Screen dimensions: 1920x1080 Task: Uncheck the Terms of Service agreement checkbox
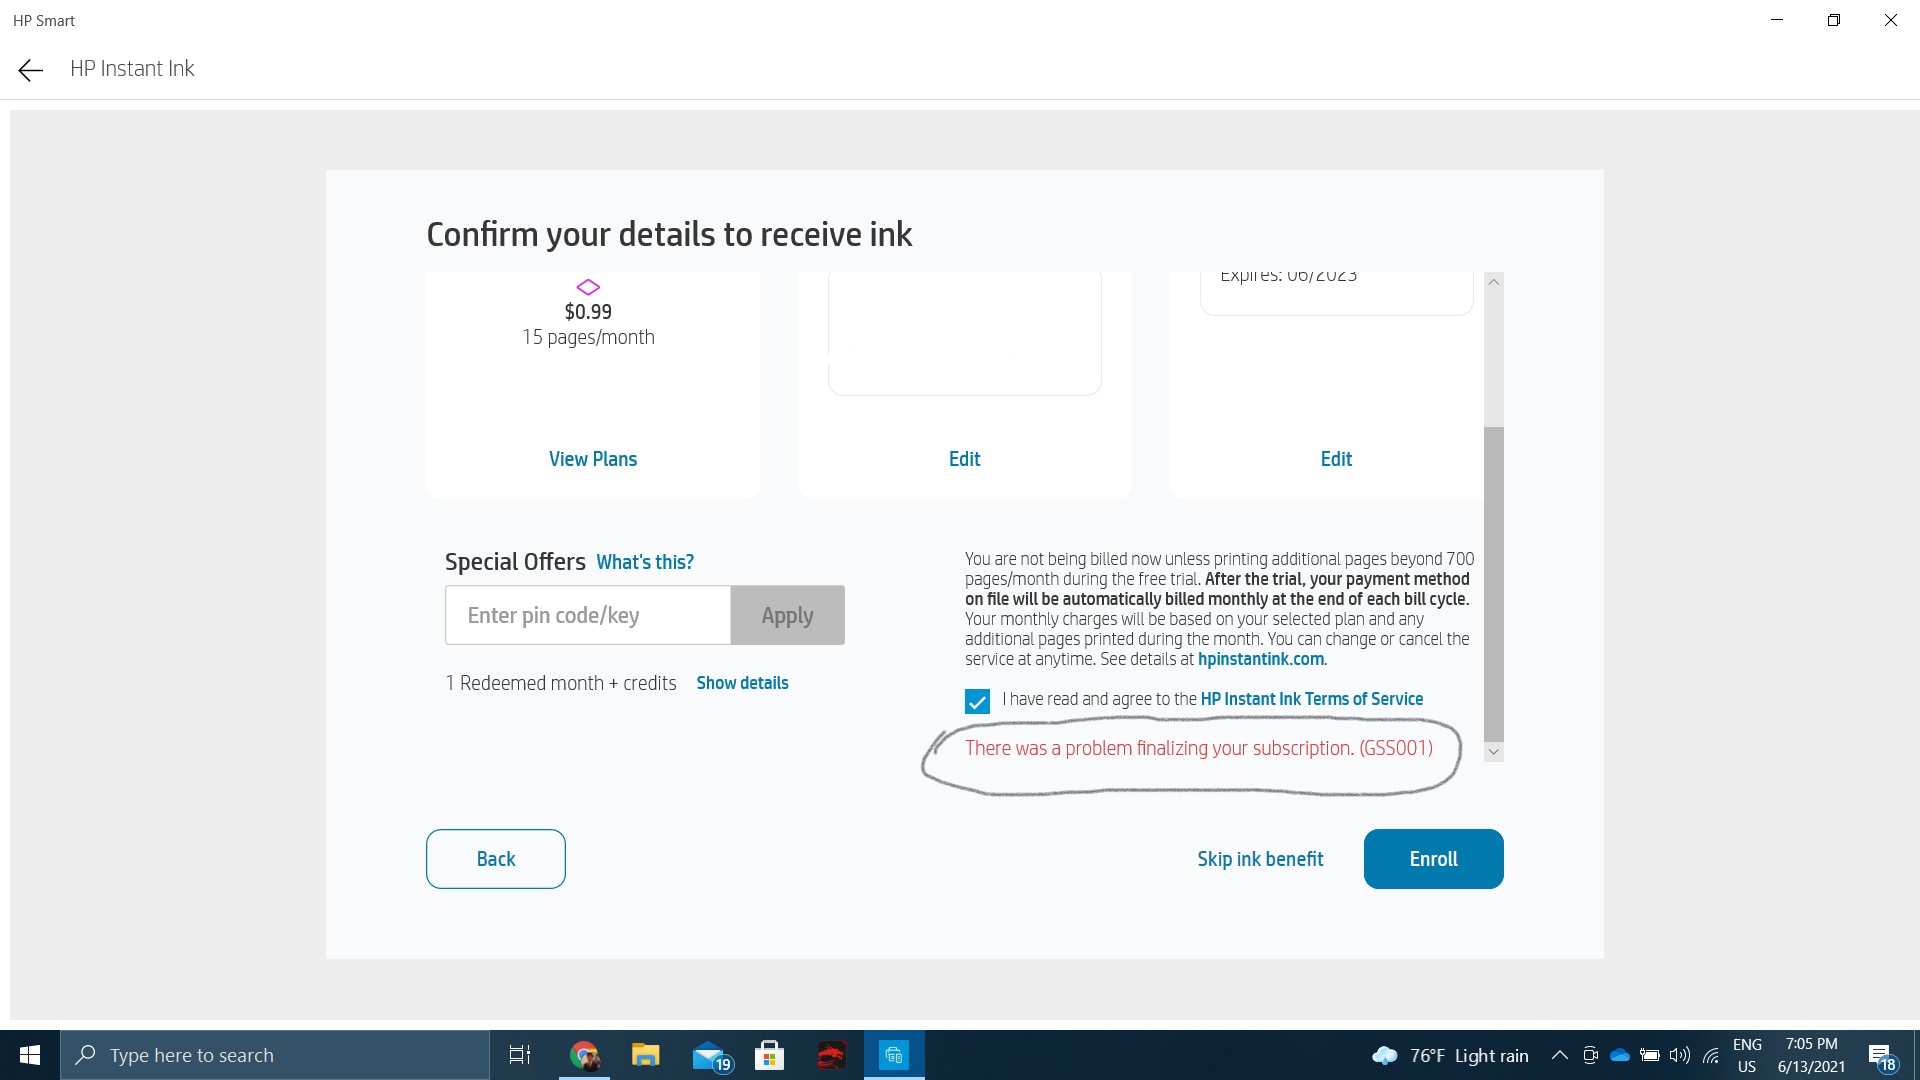tap(977, 701)
